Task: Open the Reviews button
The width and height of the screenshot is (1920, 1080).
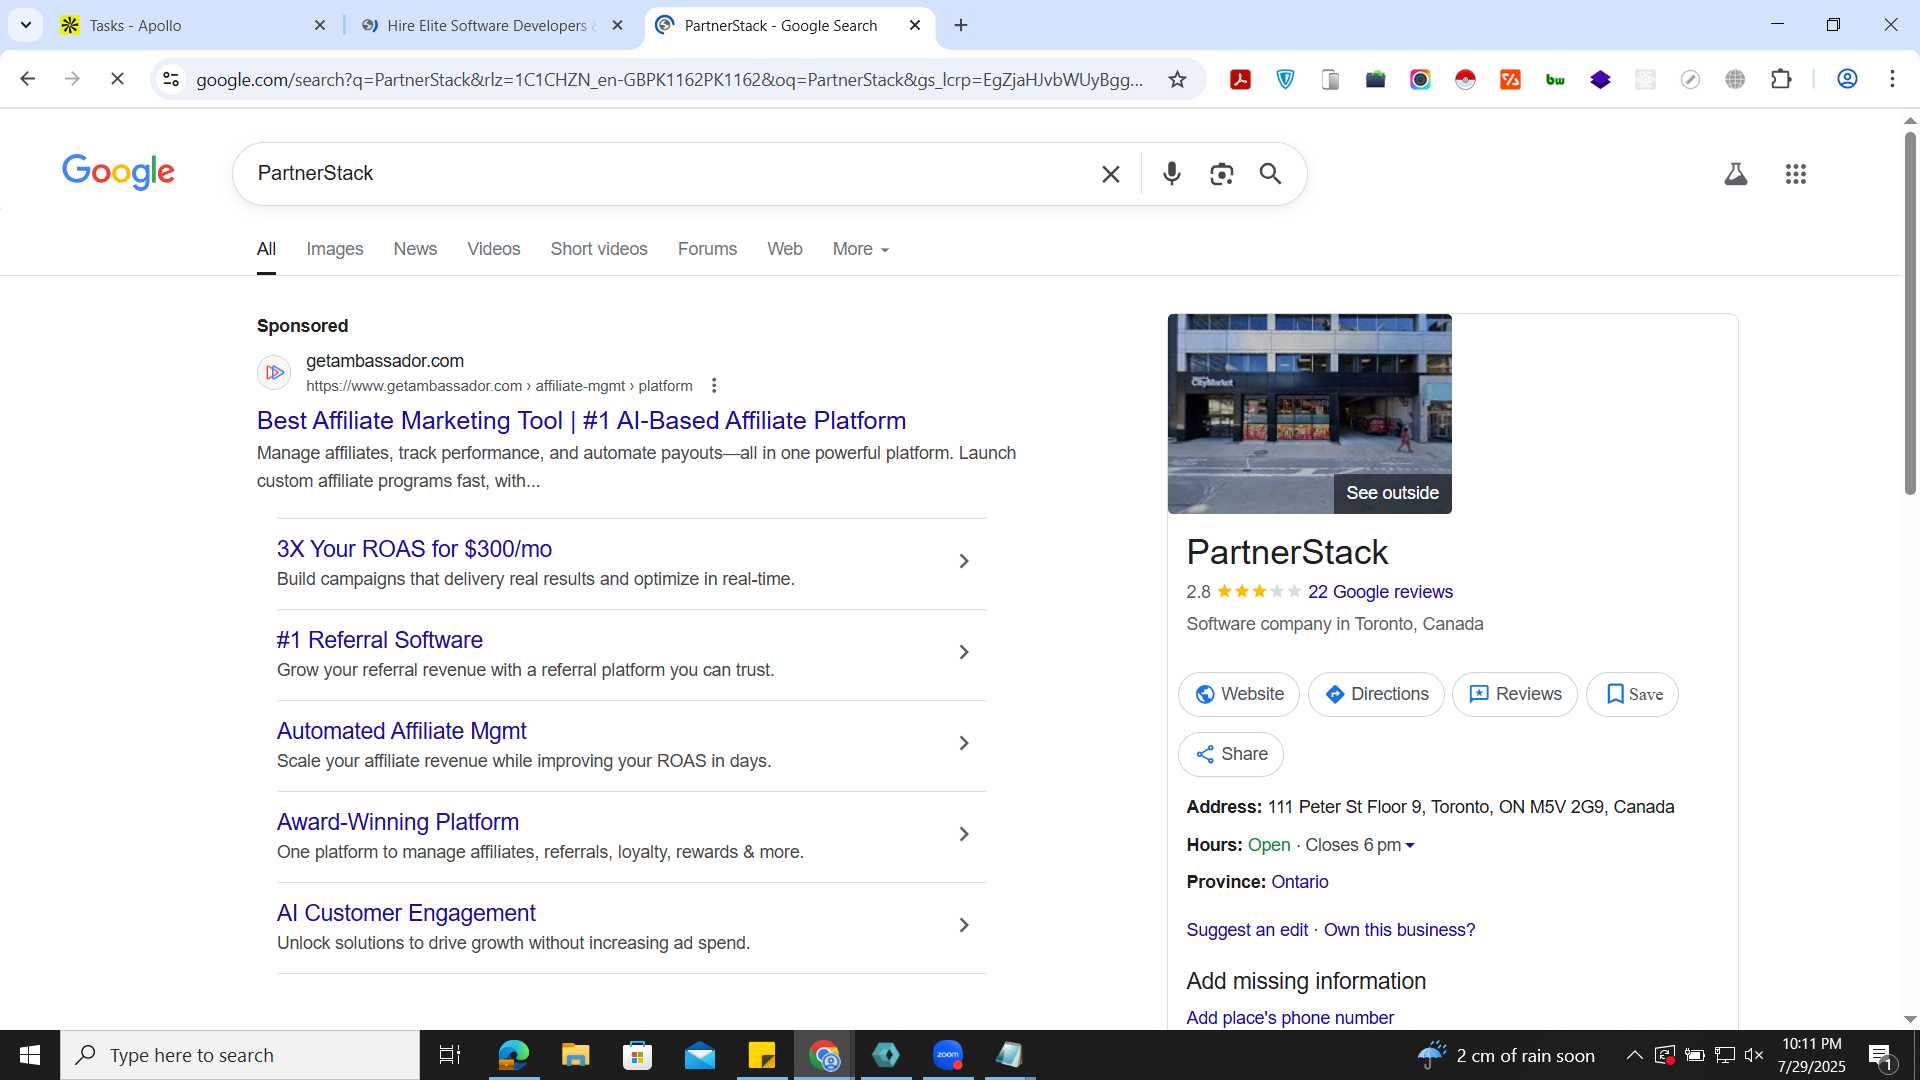Action: [x=1515, y=695]
